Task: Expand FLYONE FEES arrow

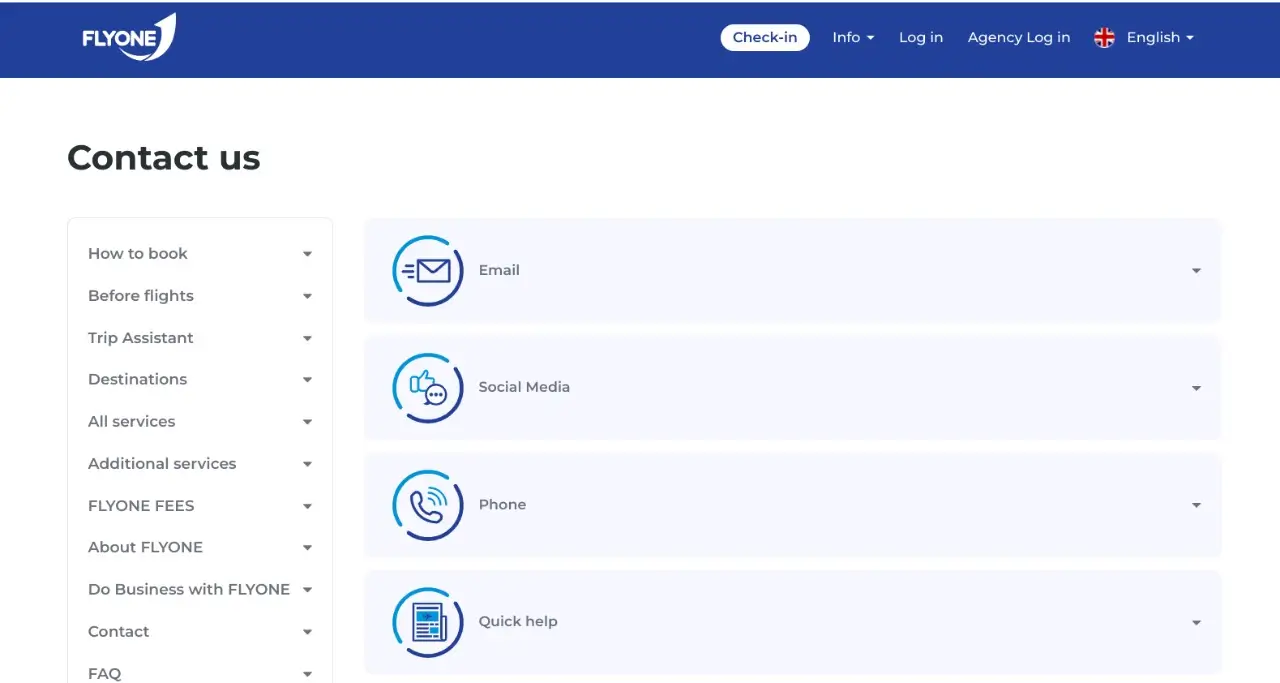Action: [307, 506]
